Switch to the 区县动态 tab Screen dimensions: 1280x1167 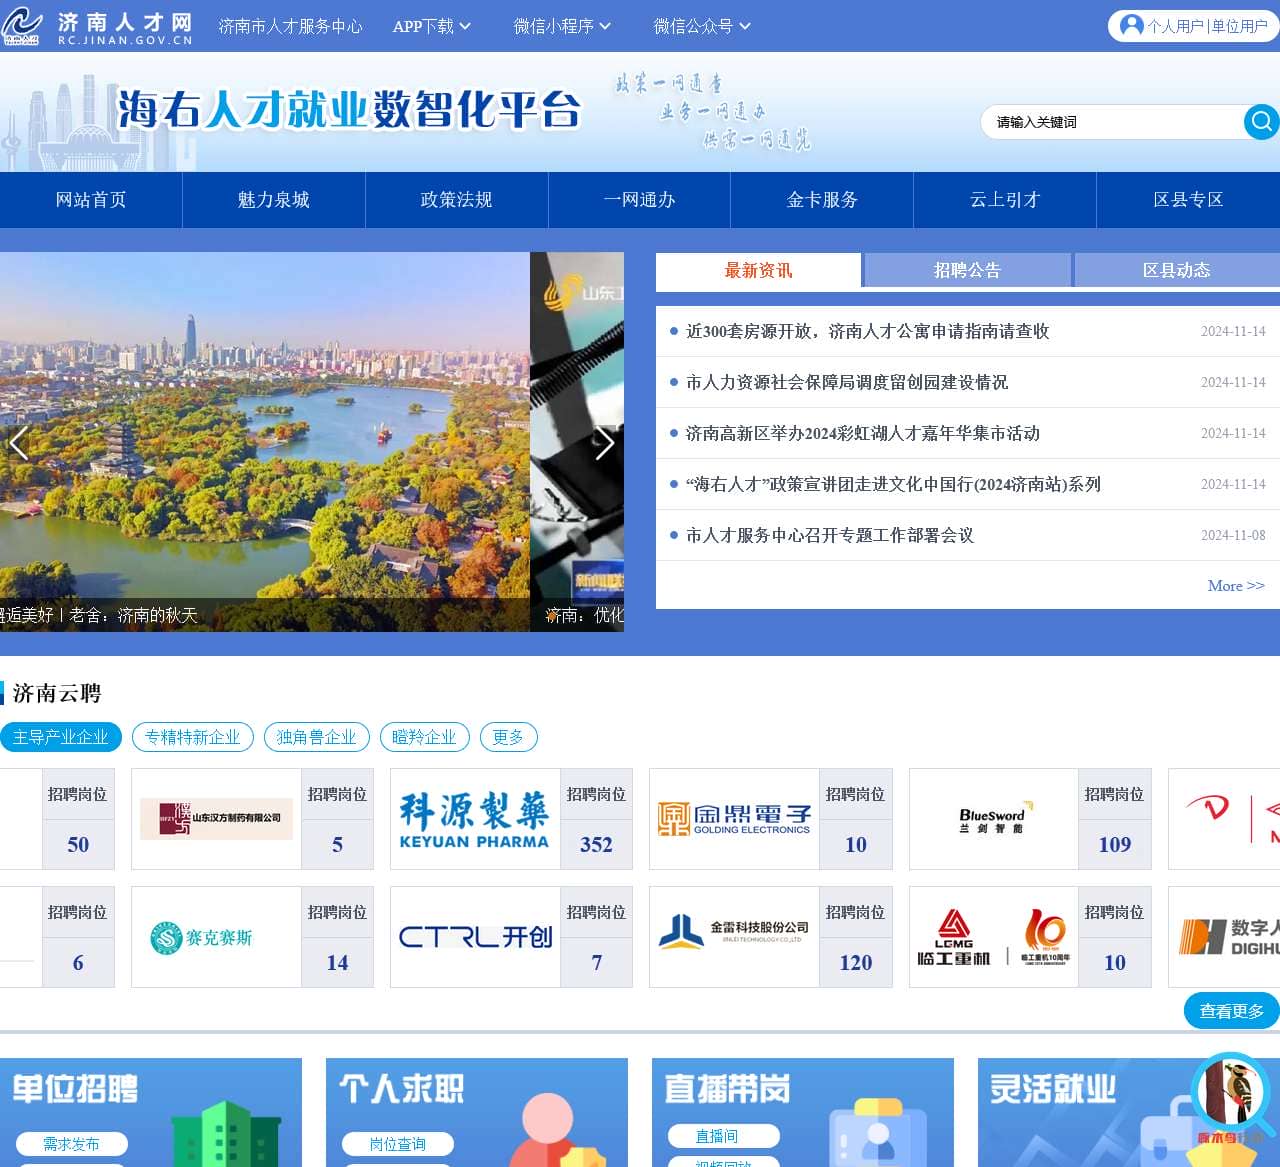click(1177, 270)
